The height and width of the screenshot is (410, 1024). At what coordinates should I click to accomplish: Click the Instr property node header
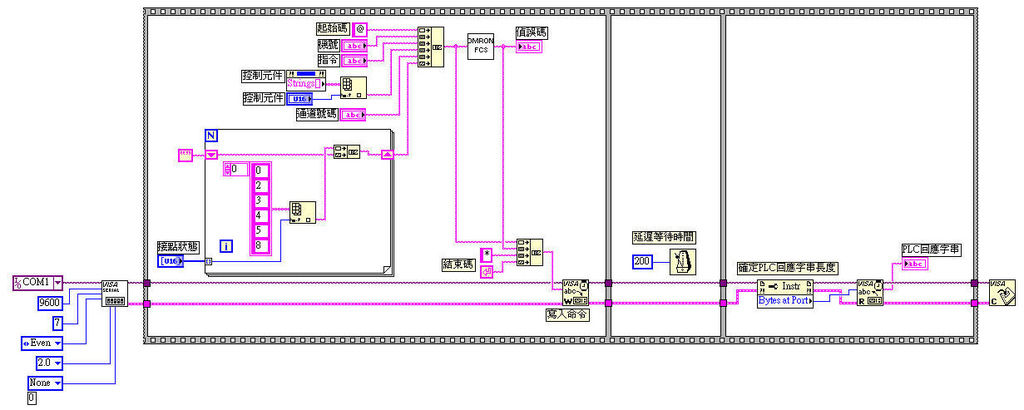pyautogui.click(x=786, y=287)
